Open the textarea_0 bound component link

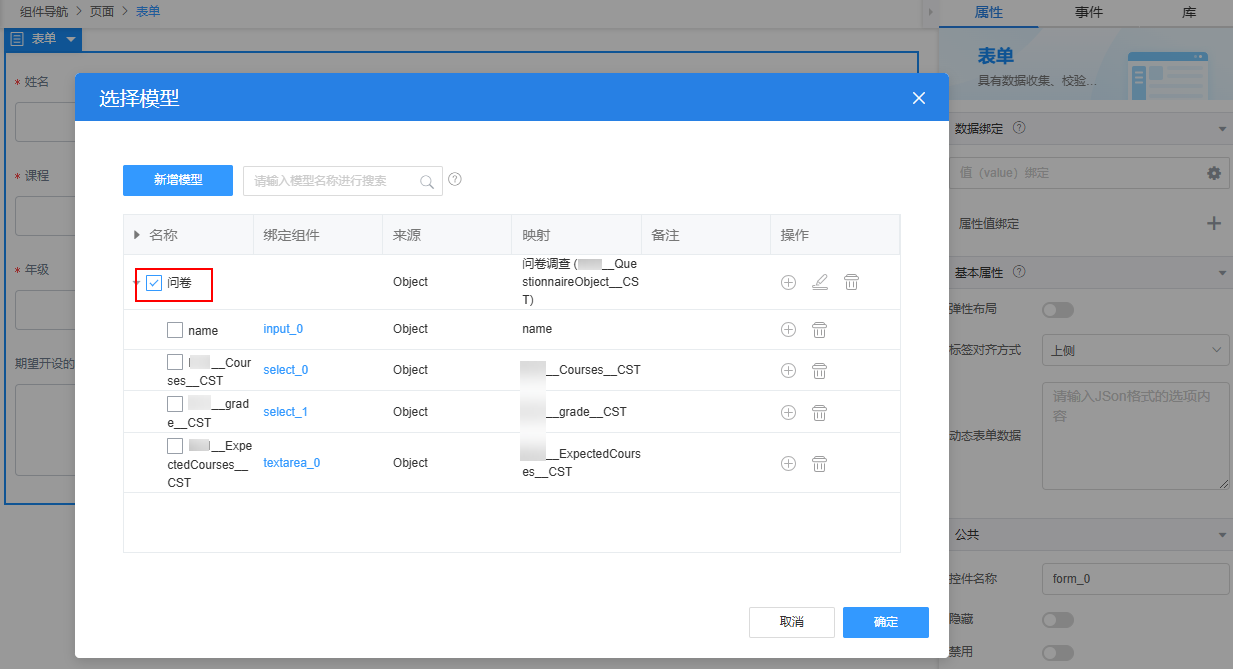292,463
